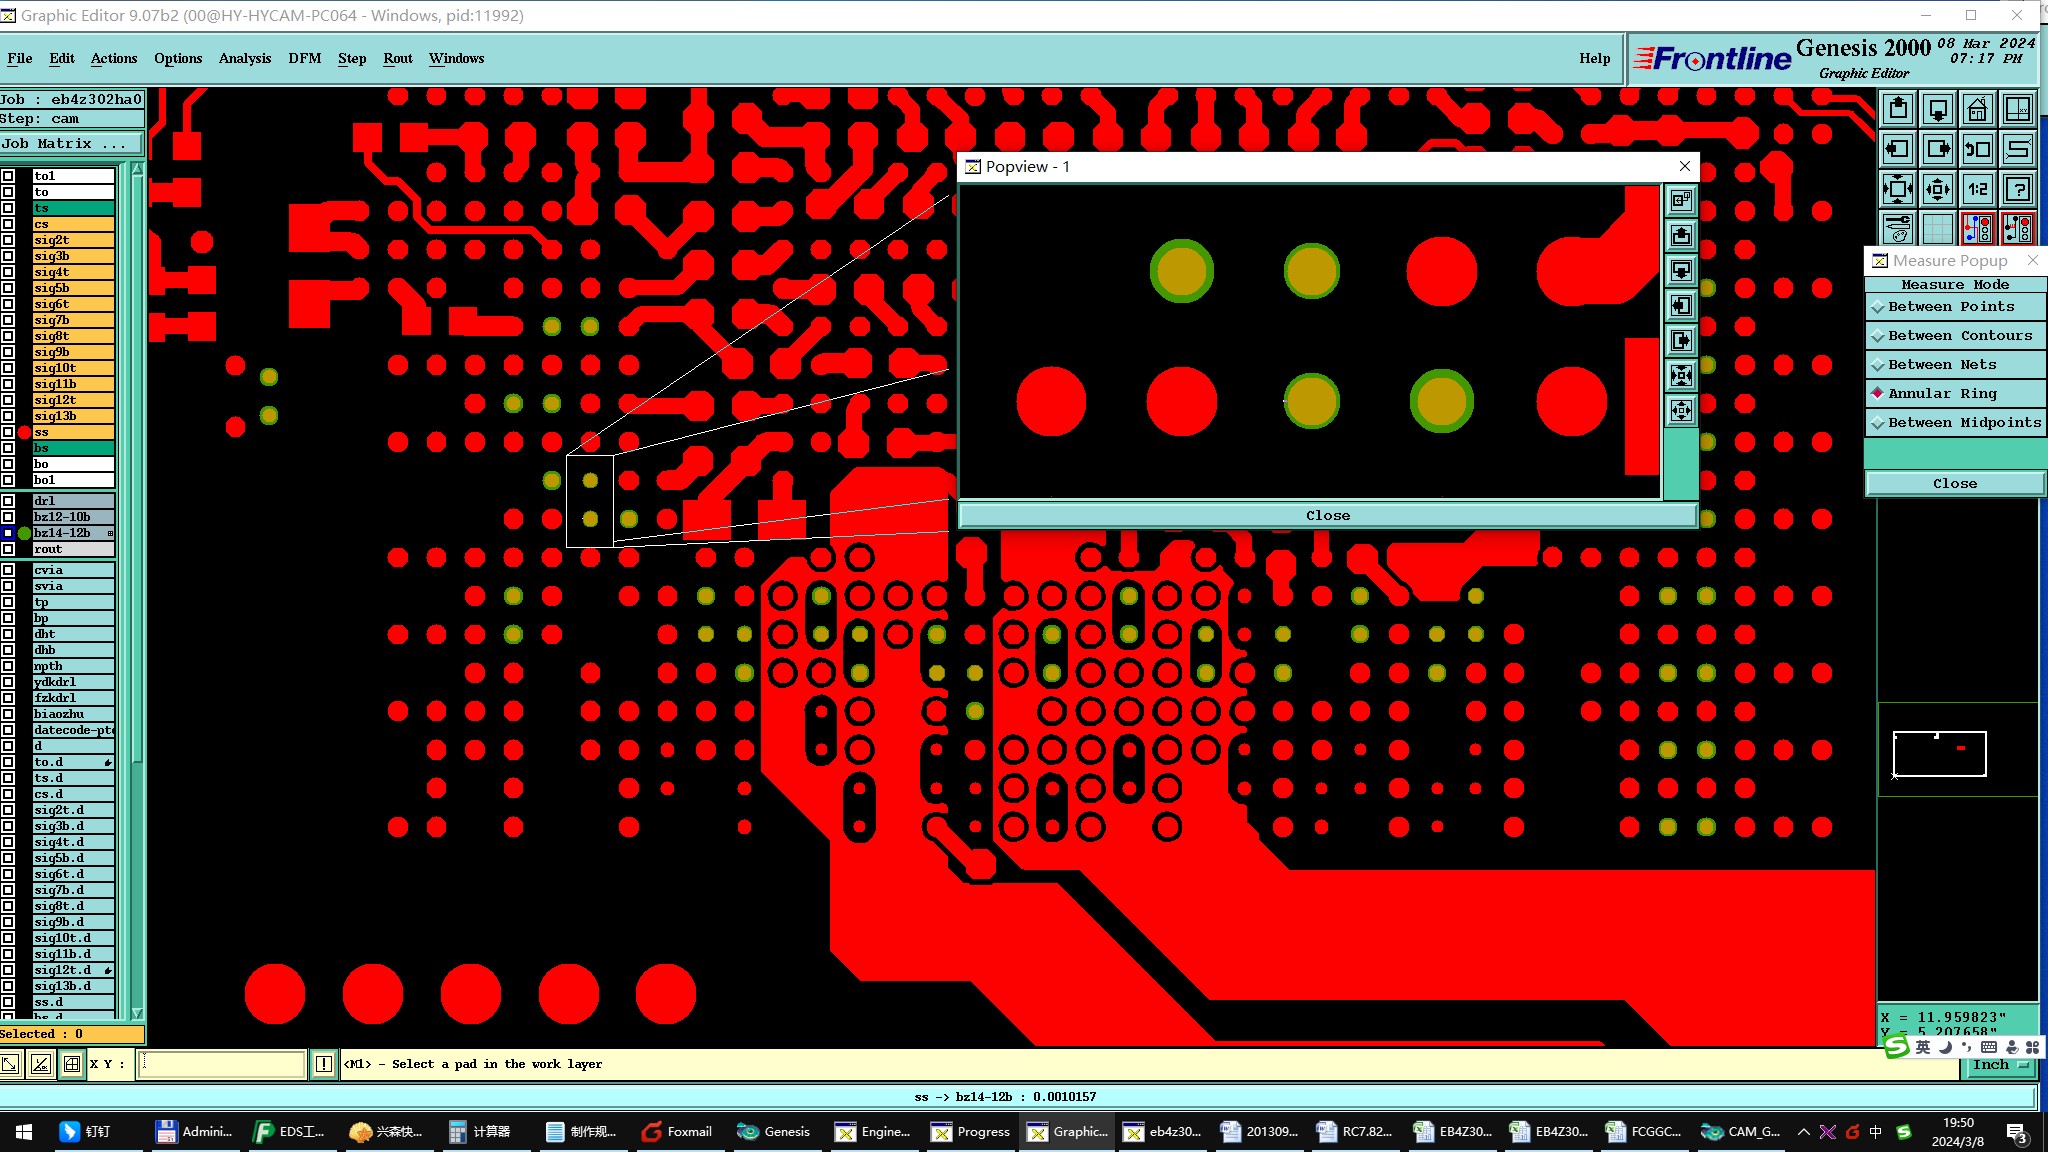Click zoom-in converge icon in Popview toolbar

point(1681,376)
